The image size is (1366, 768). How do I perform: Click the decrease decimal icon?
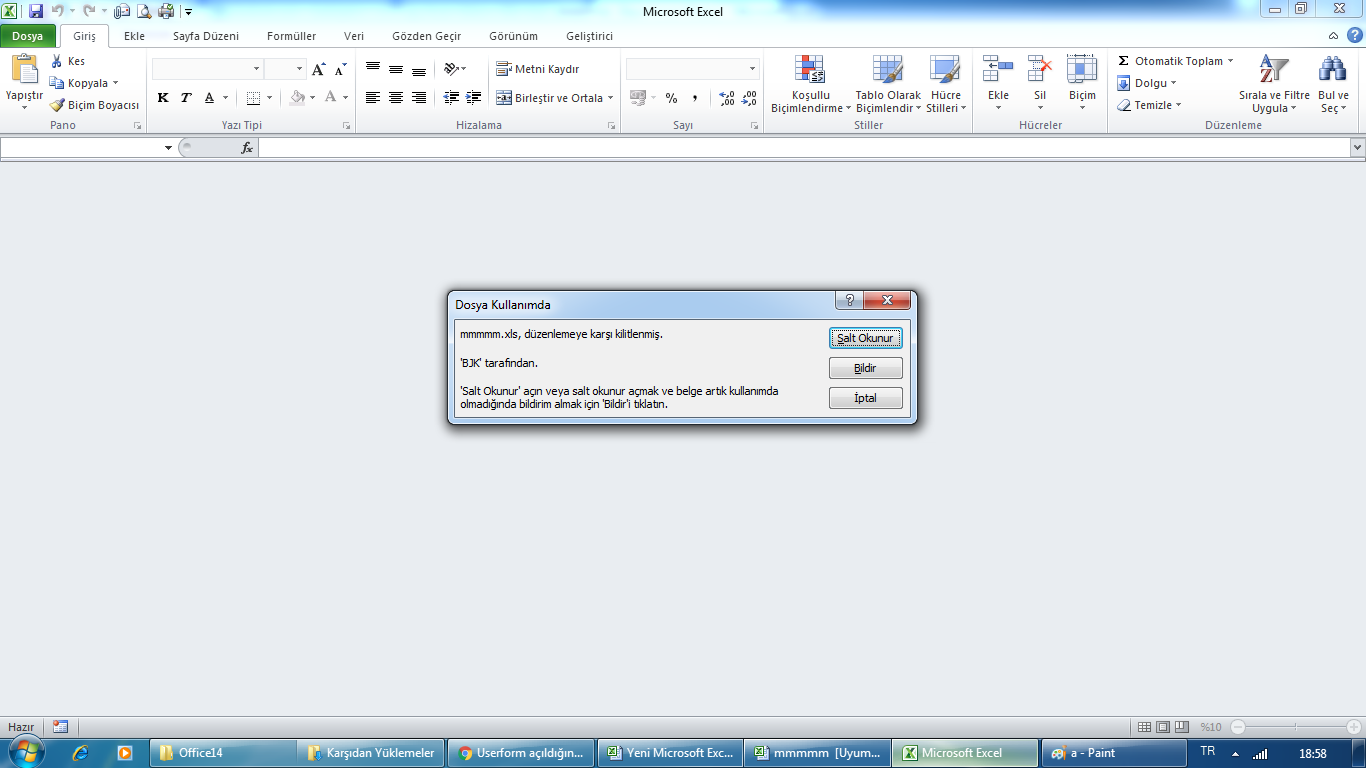click(750, 98)
